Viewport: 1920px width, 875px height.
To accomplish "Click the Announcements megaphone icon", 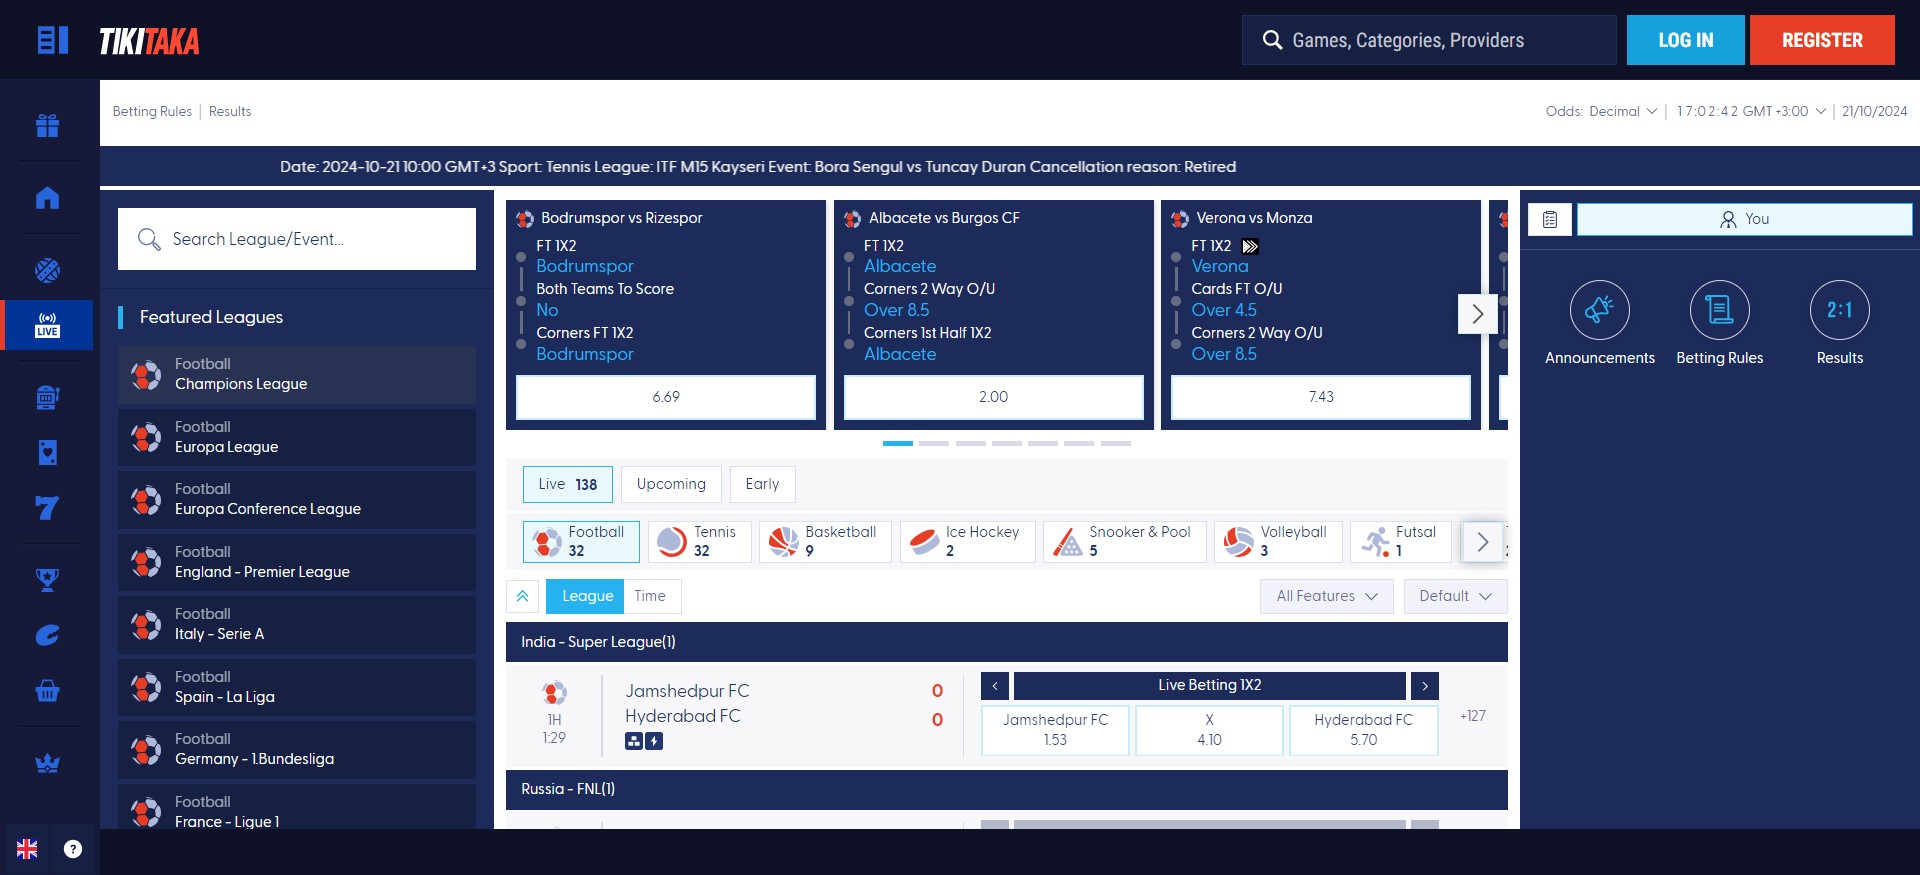I will [1599, 310].
